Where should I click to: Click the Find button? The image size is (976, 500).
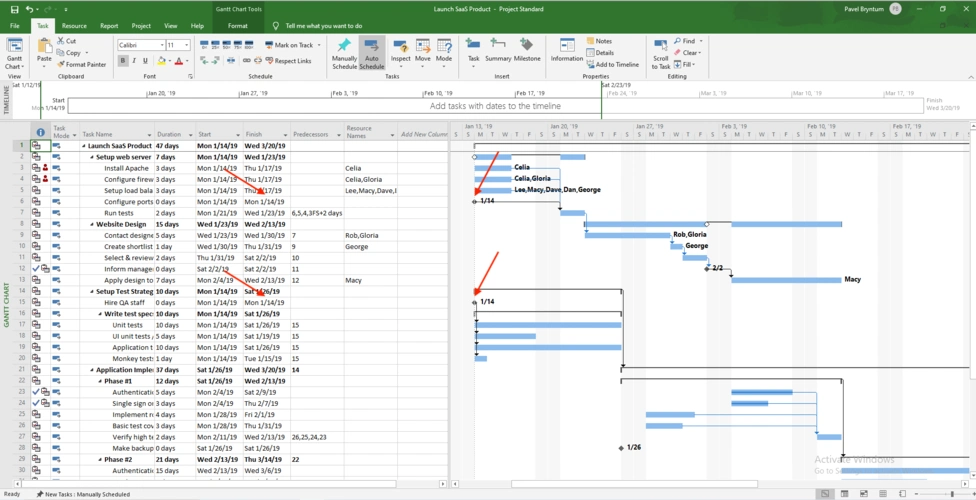[x=688, y=41]
